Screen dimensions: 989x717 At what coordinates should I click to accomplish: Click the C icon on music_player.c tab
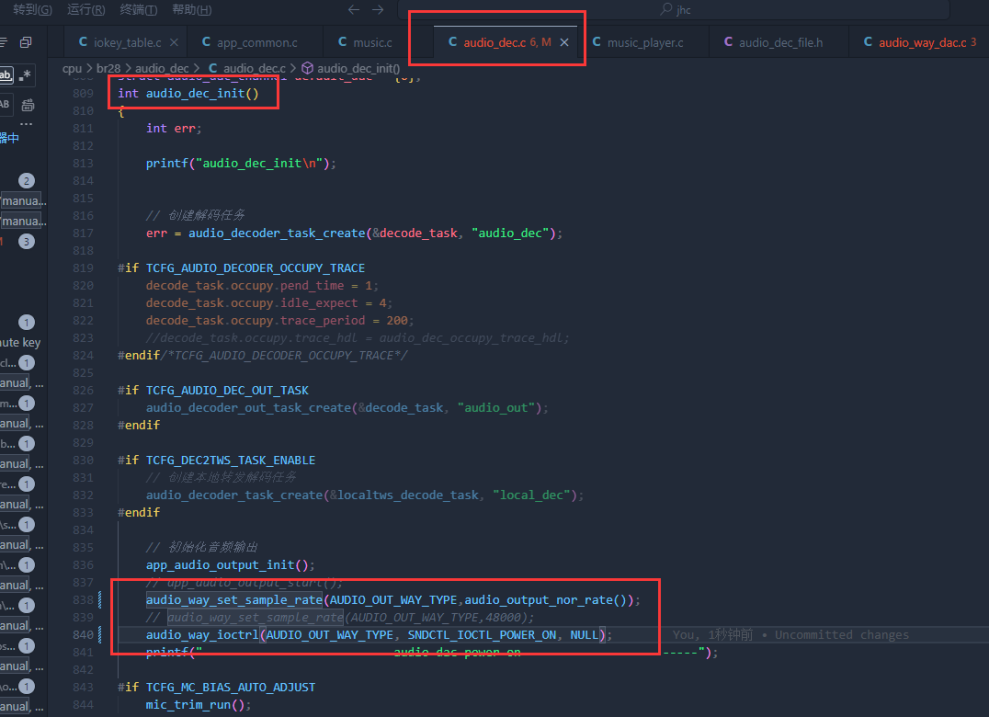point(597,42)
